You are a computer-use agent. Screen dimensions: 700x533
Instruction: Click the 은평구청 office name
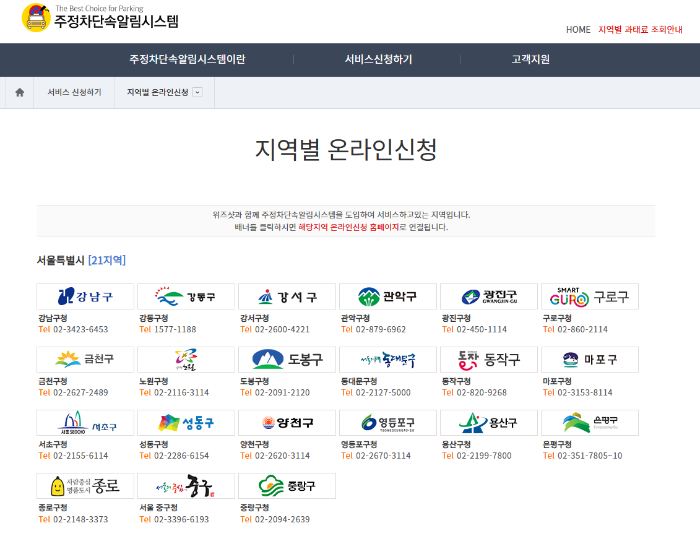[557, 445]
